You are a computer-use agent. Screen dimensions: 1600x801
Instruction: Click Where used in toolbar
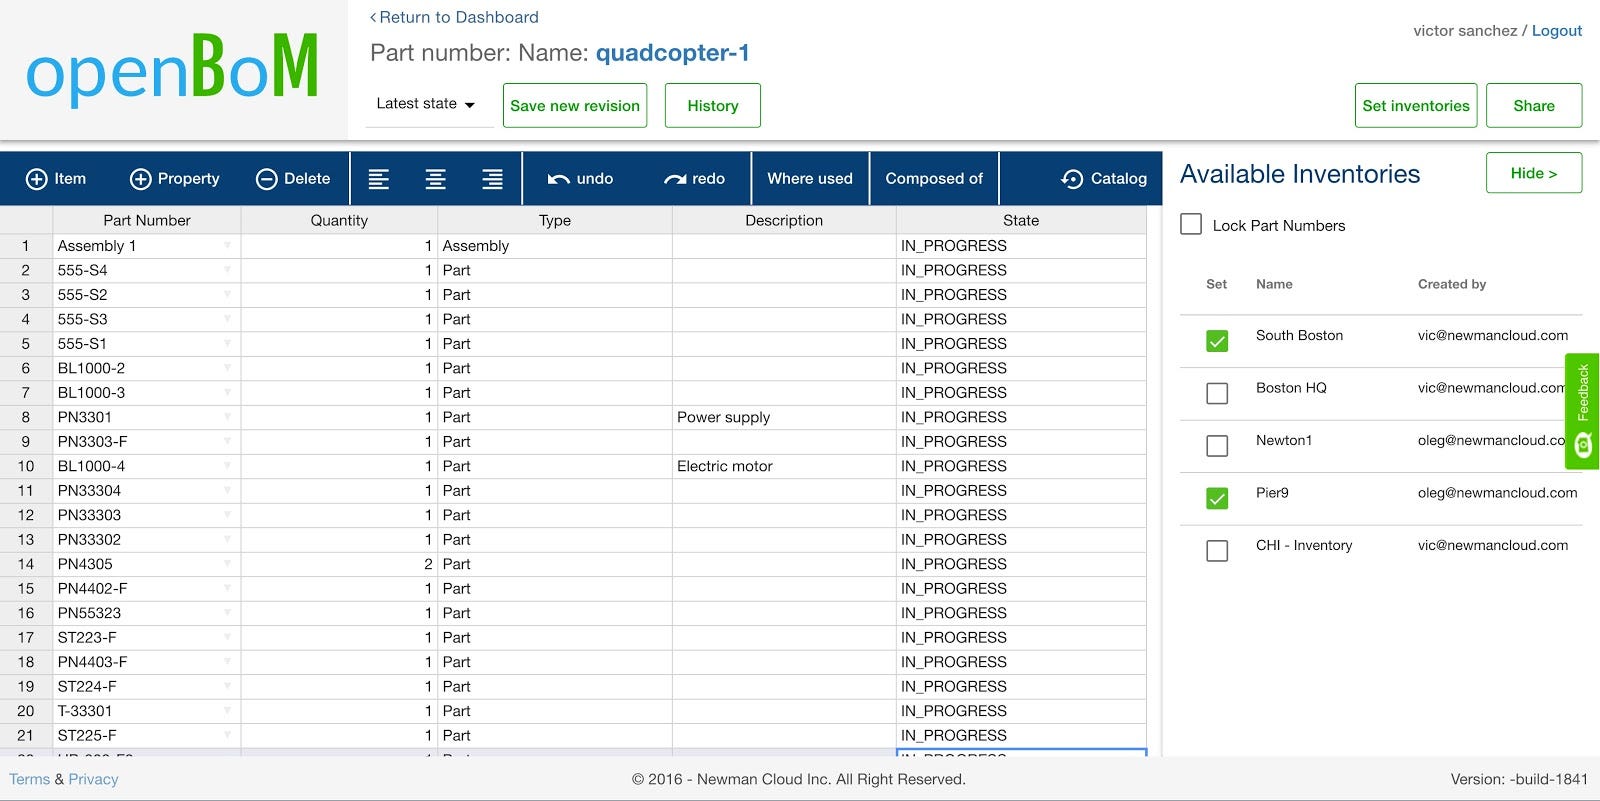click(810, 179)
